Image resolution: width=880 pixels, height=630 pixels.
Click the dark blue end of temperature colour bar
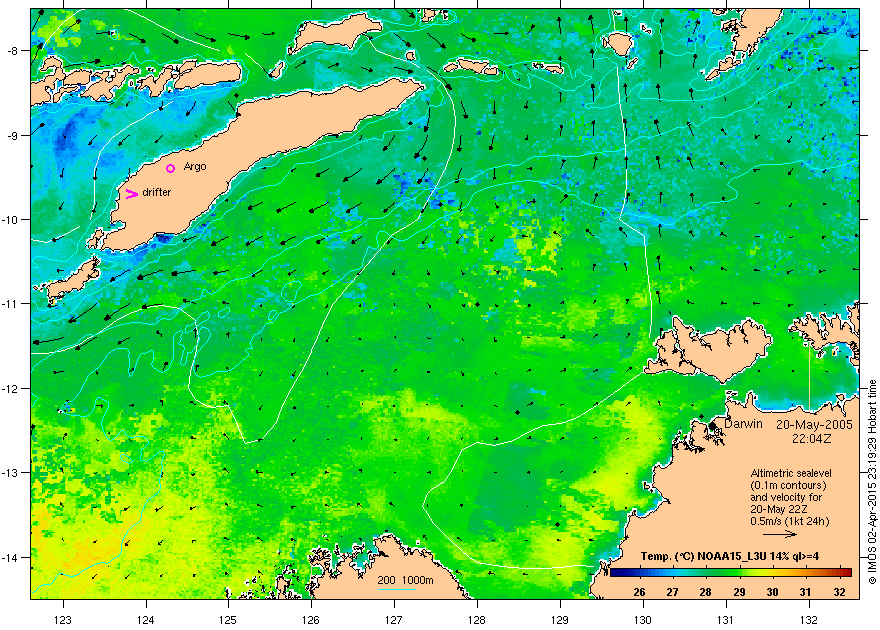click(x=613, y=573)
